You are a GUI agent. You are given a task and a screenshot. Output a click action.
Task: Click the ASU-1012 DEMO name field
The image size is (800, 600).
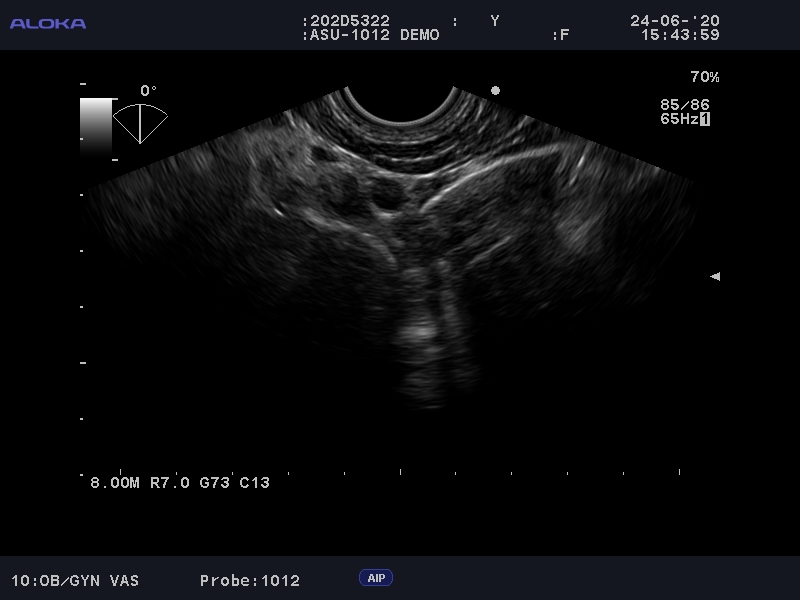[372, 35]
